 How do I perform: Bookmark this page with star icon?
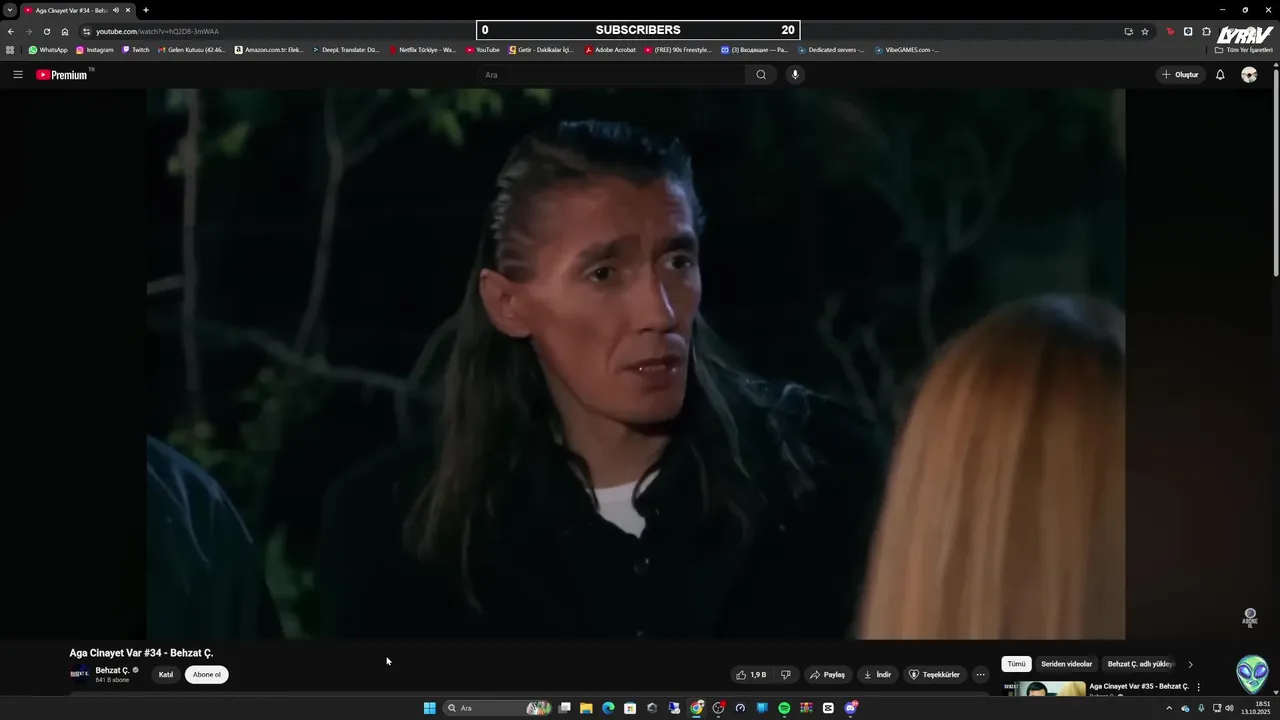pyautogui.click(x=1145, y=31)
